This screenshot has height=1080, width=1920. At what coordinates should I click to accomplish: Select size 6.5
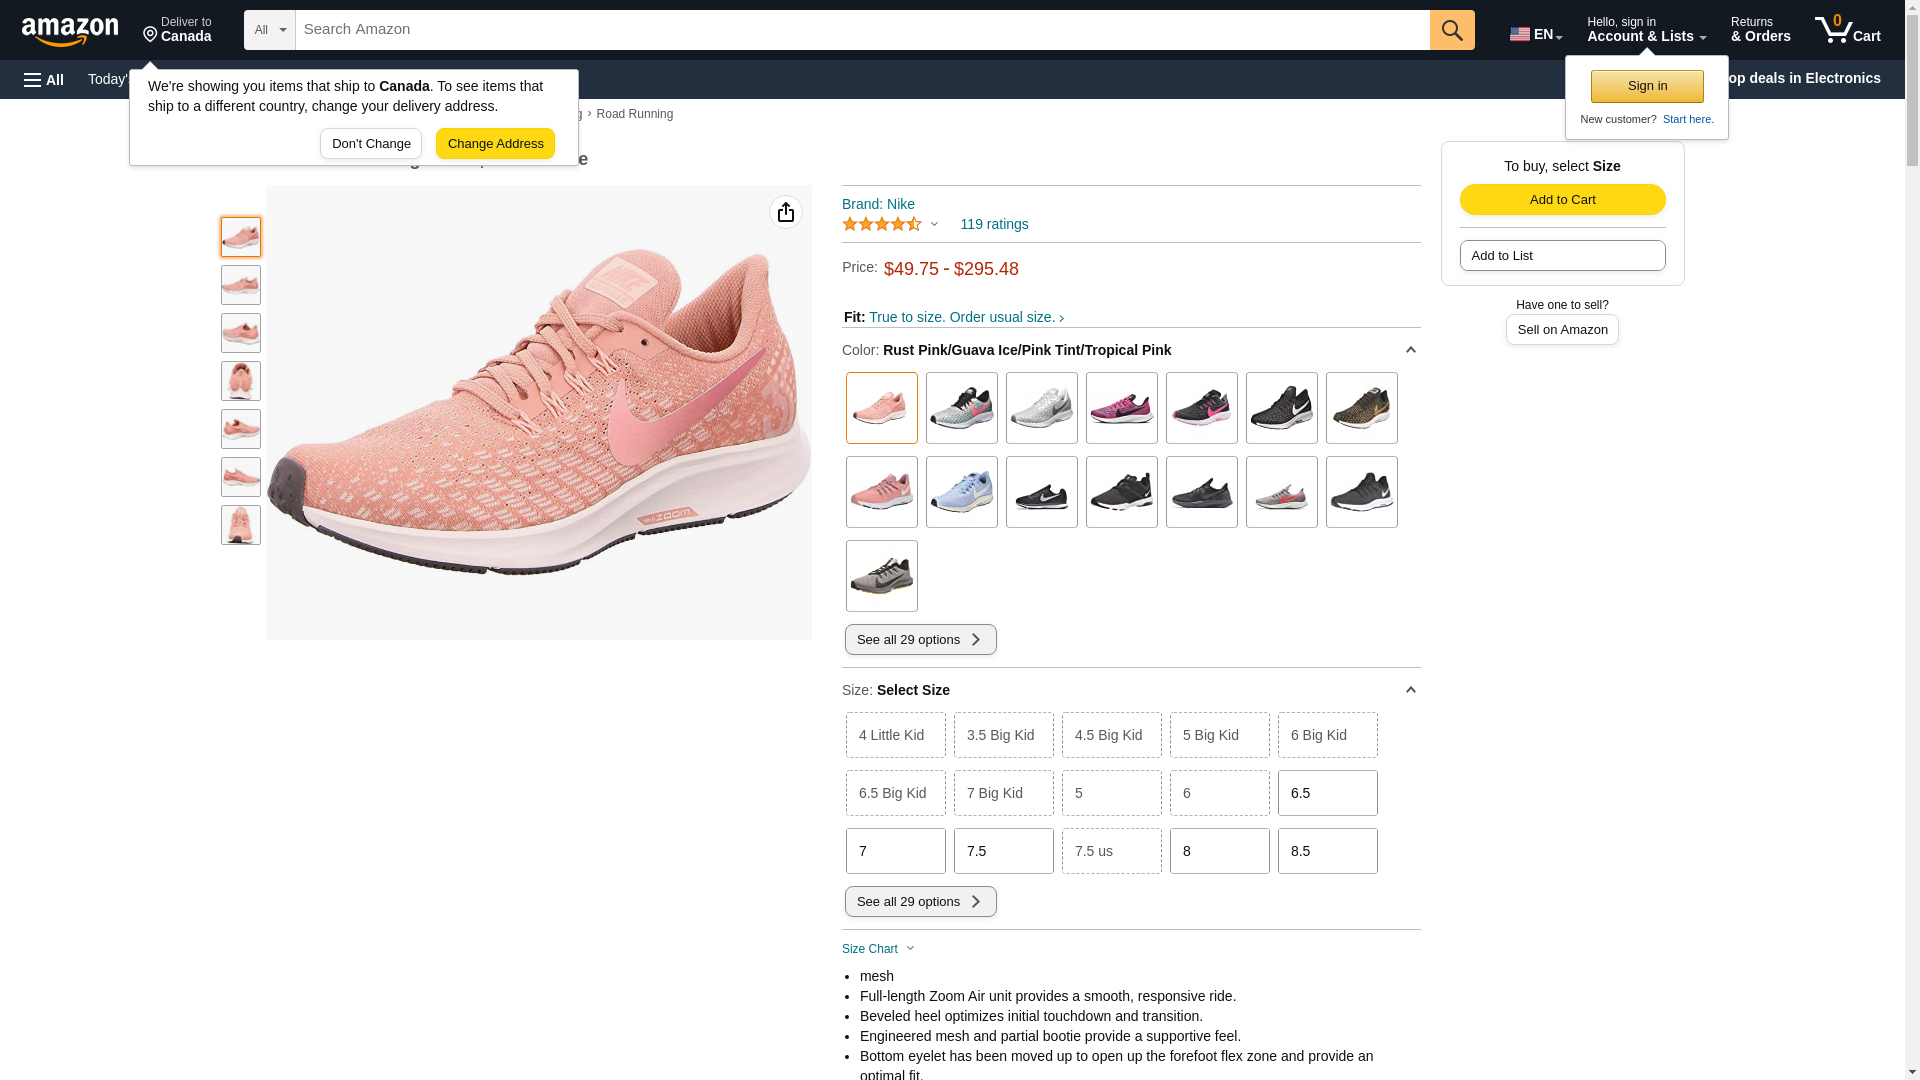(1327, 793)
